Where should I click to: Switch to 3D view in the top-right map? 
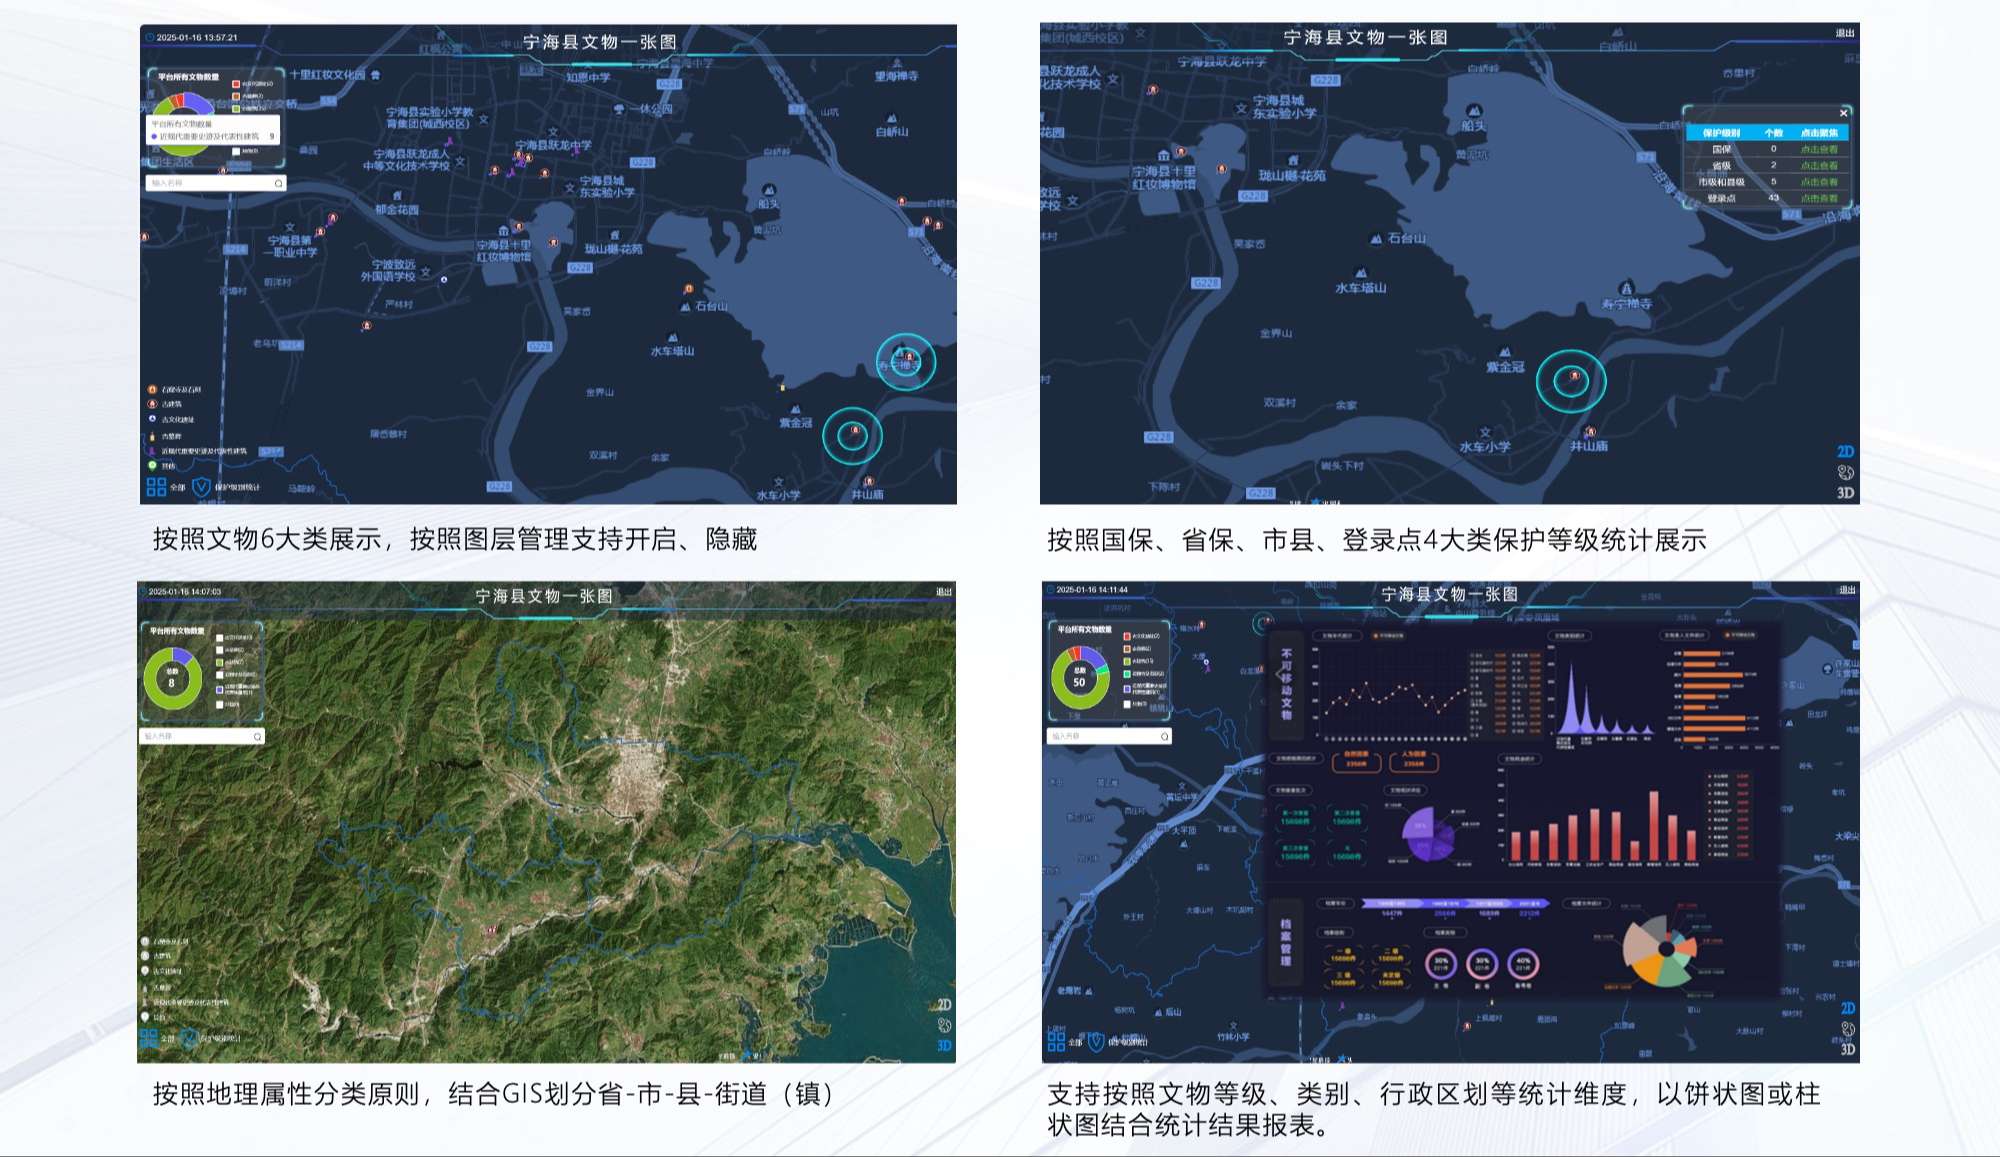click(1845, 492)
